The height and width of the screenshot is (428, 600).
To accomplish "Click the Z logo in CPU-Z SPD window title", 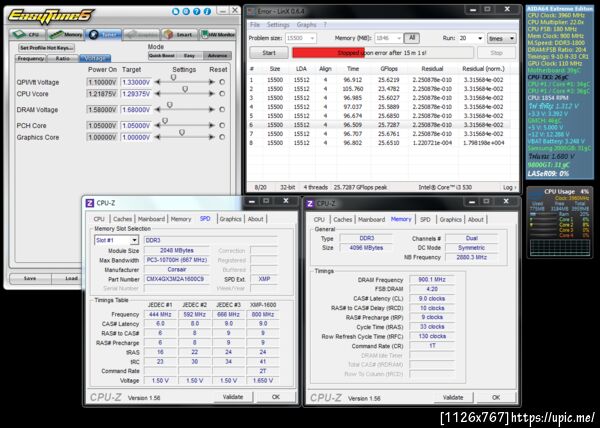I will coord(90,203).
